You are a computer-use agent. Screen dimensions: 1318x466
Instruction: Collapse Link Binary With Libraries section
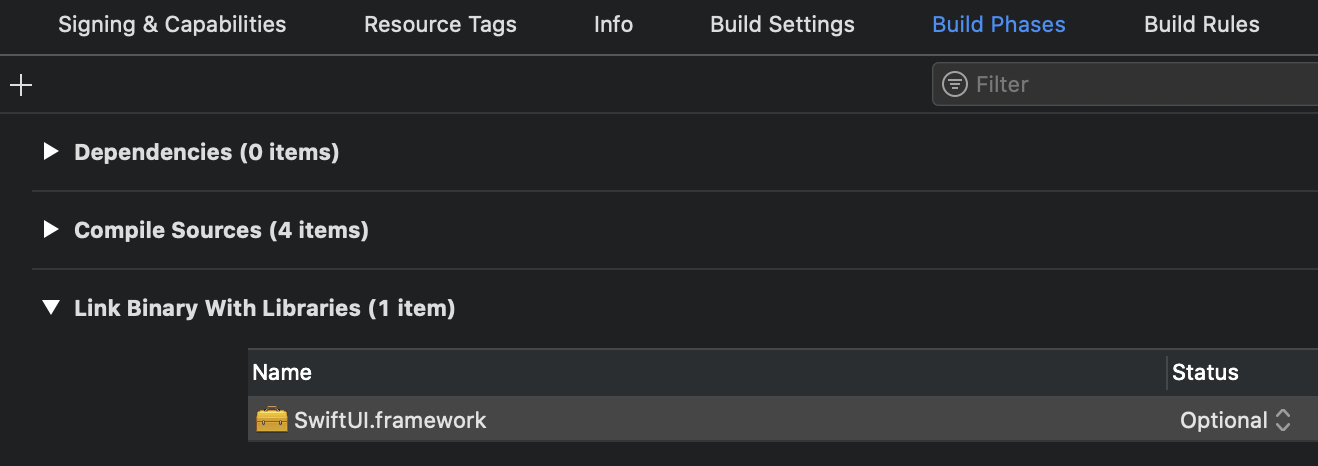pyautogui.click(x=51, y=308)
